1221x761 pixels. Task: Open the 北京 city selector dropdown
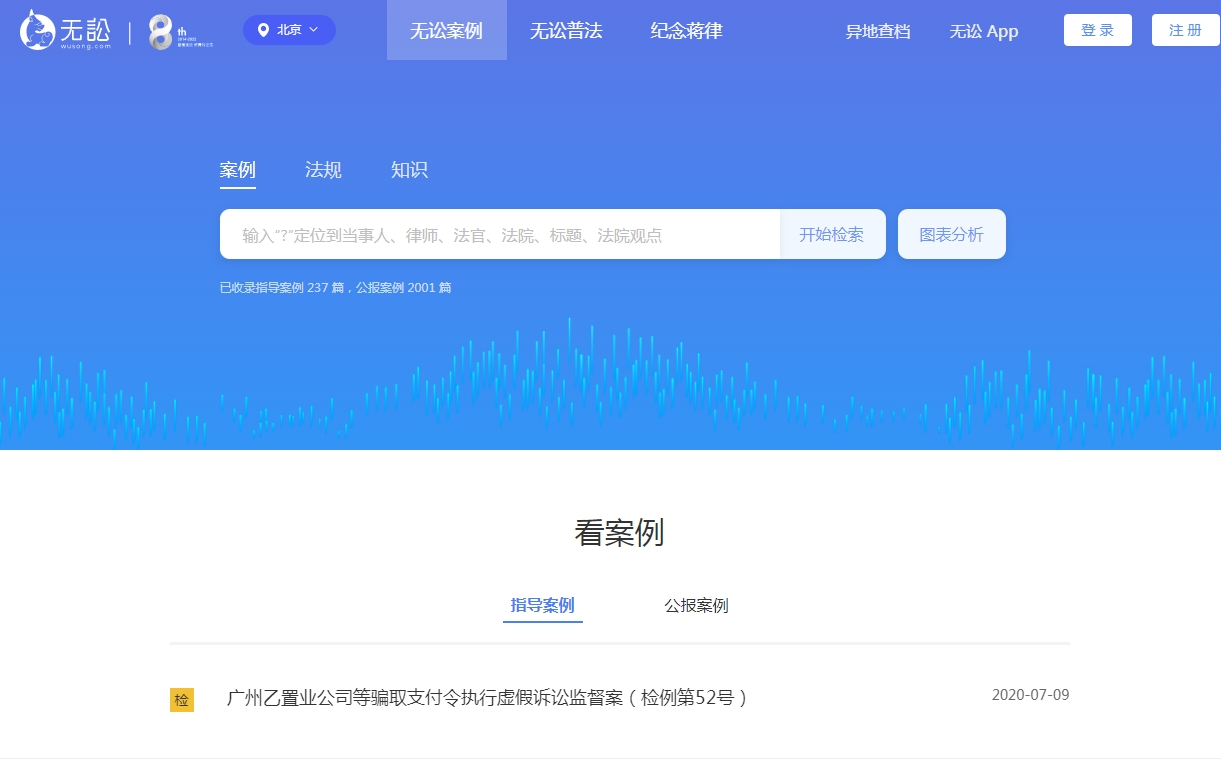pos(288,29)
